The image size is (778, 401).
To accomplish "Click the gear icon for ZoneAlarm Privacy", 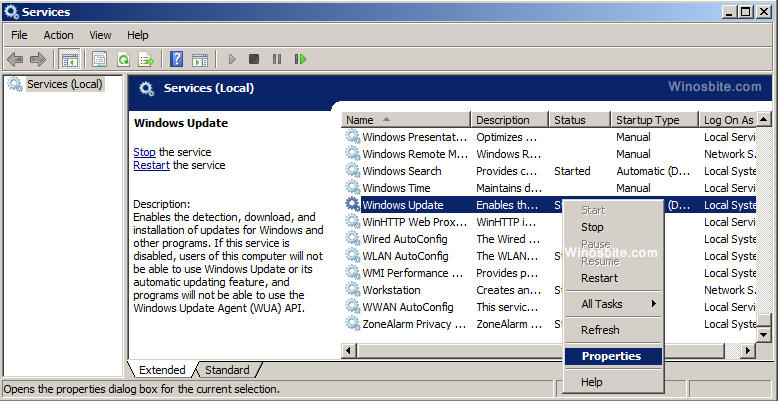I will coord(352,324).
